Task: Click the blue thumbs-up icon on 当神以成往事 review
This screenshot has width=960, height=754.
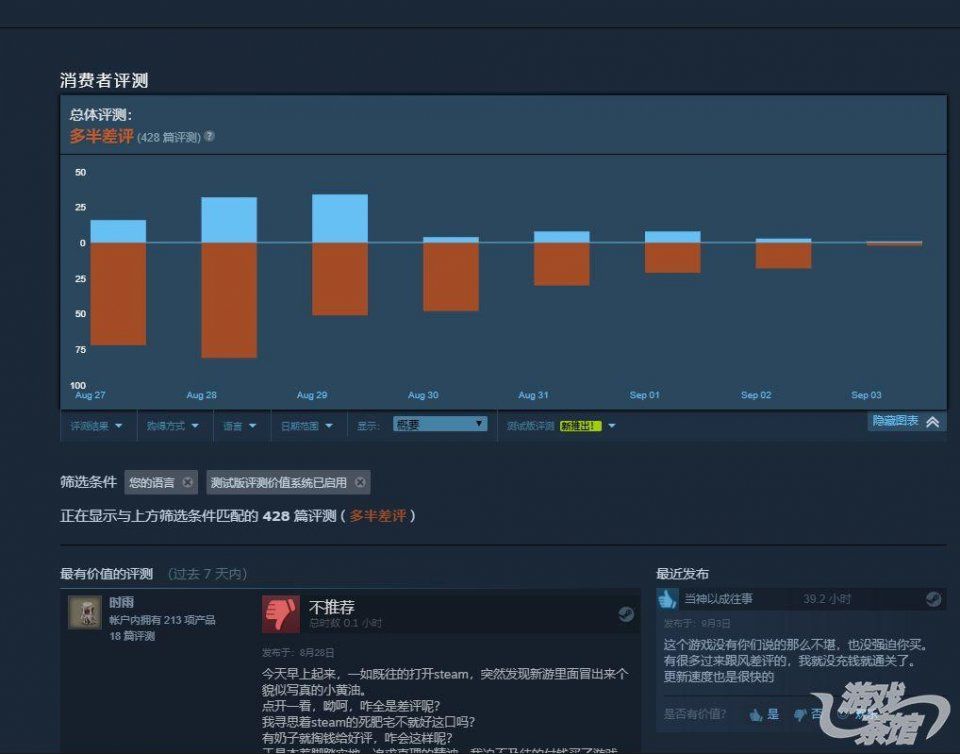Action: coord(667,599)
